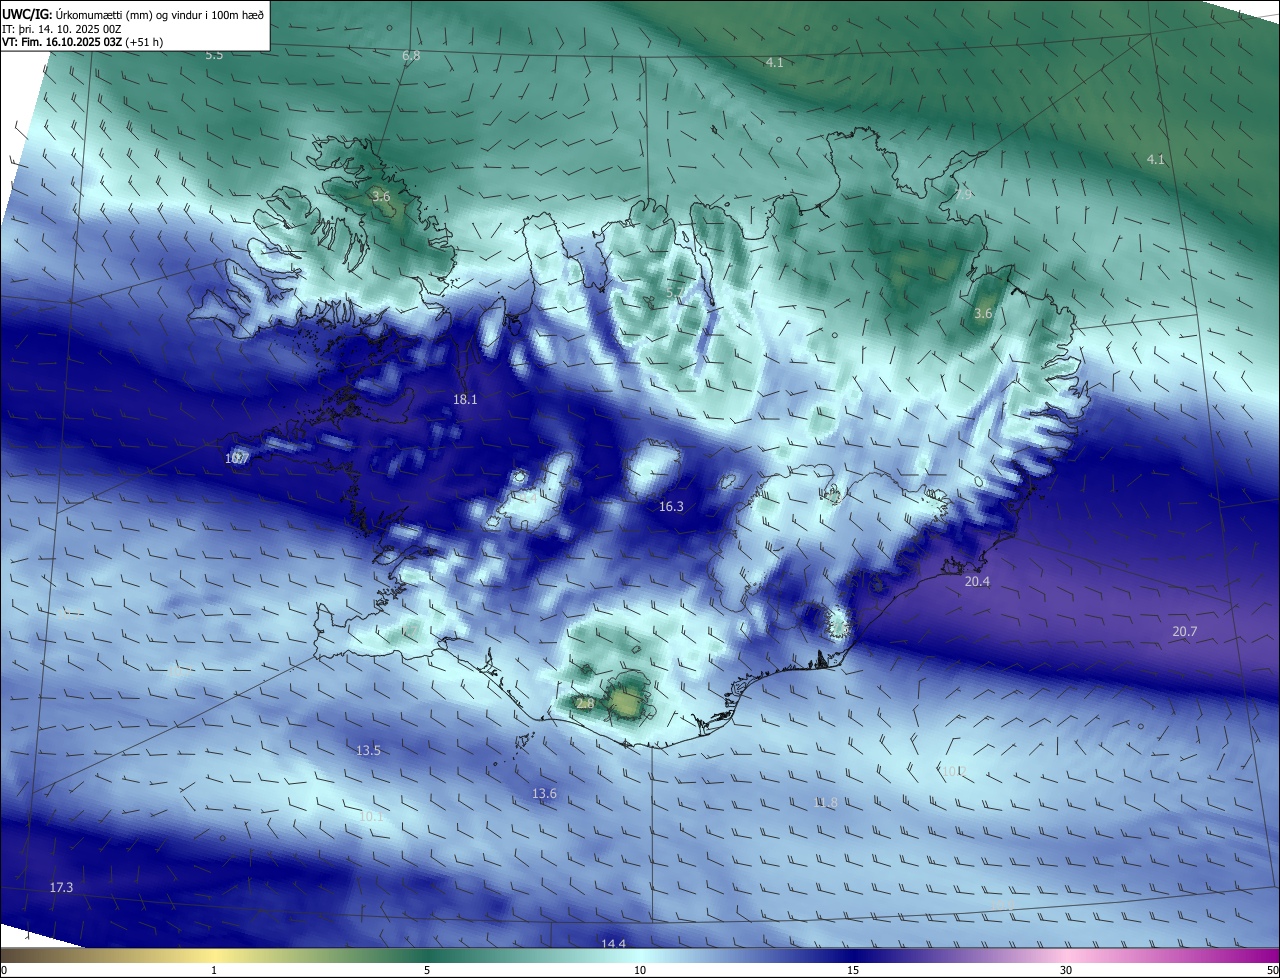
Task: Click the 5 tick on the color scale
Action: [x=427, y=970]
